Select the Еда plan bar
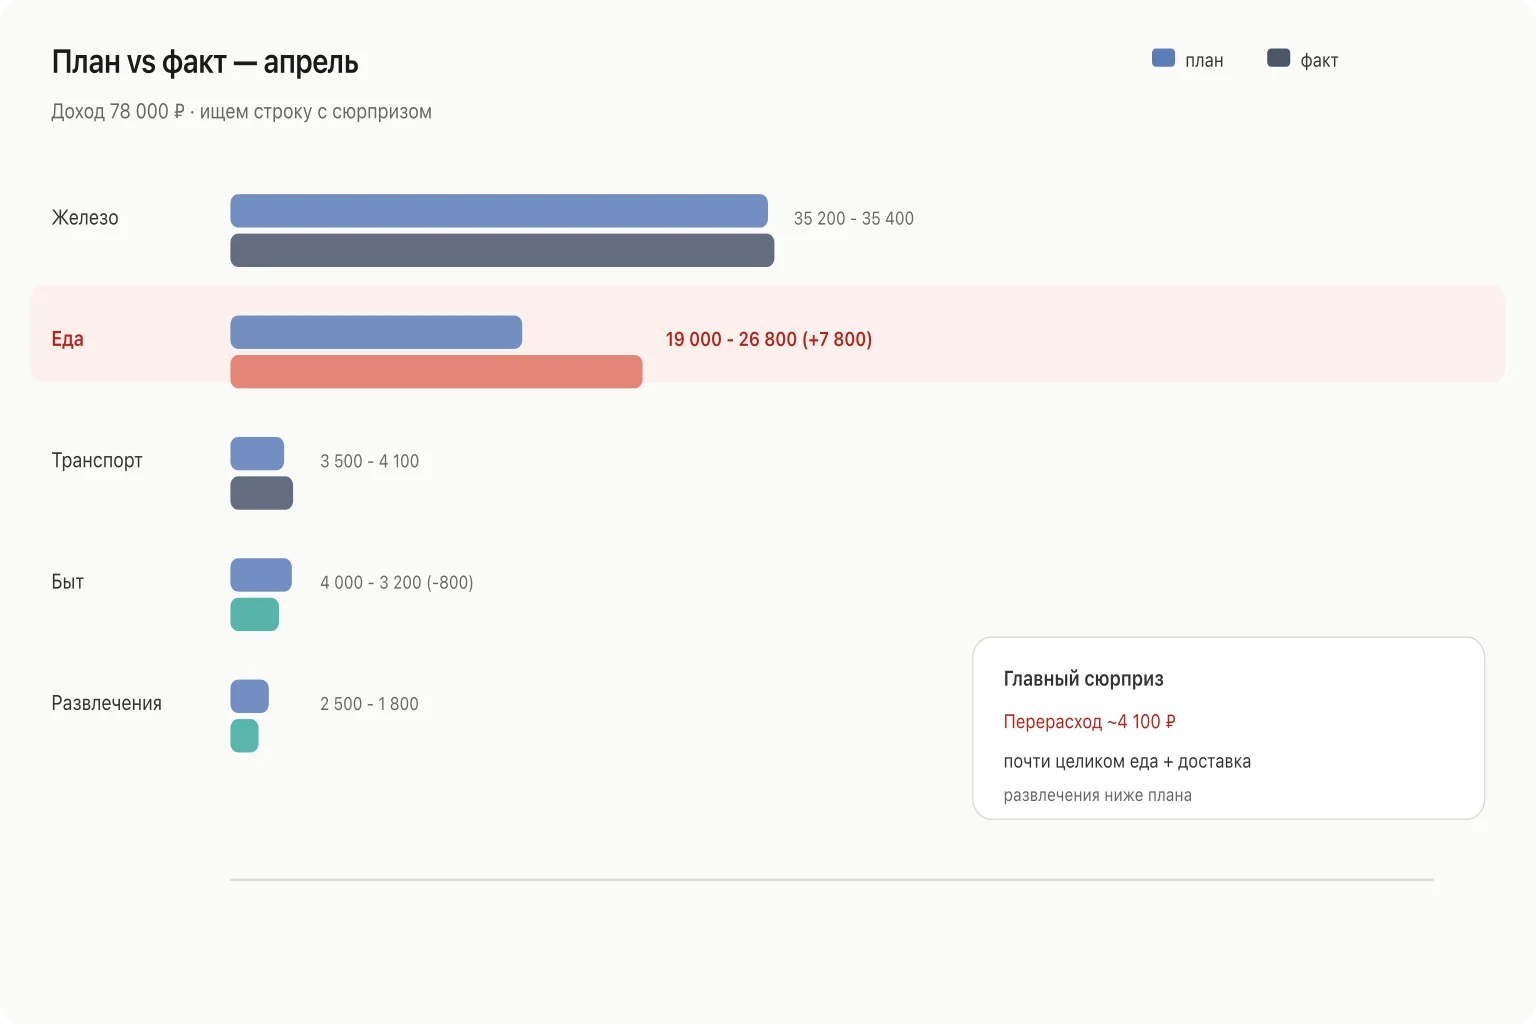 click(x=376, y=332)
